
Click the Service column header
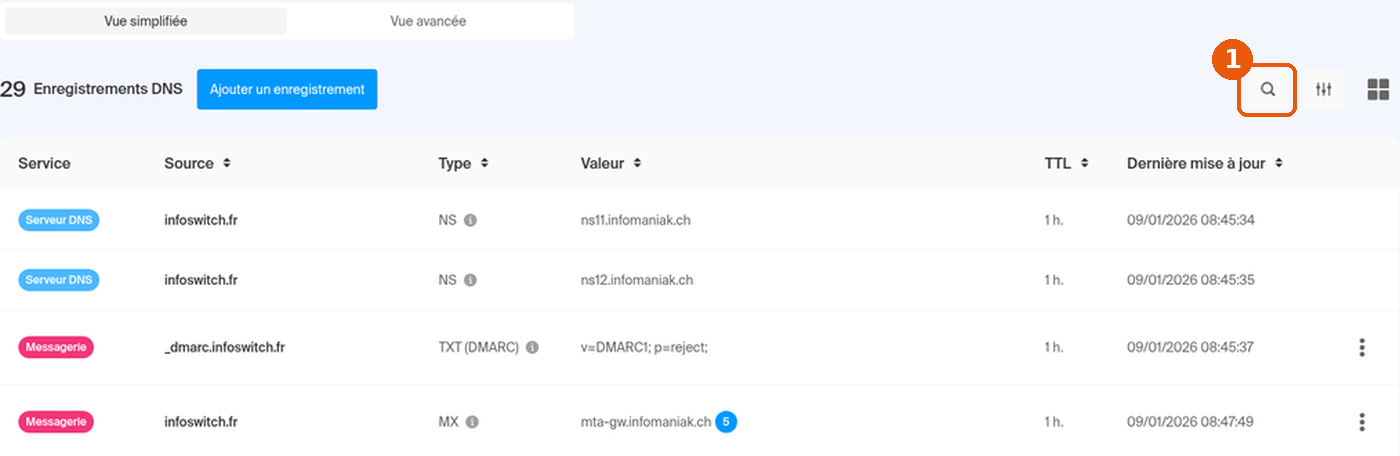pos(44,163)
